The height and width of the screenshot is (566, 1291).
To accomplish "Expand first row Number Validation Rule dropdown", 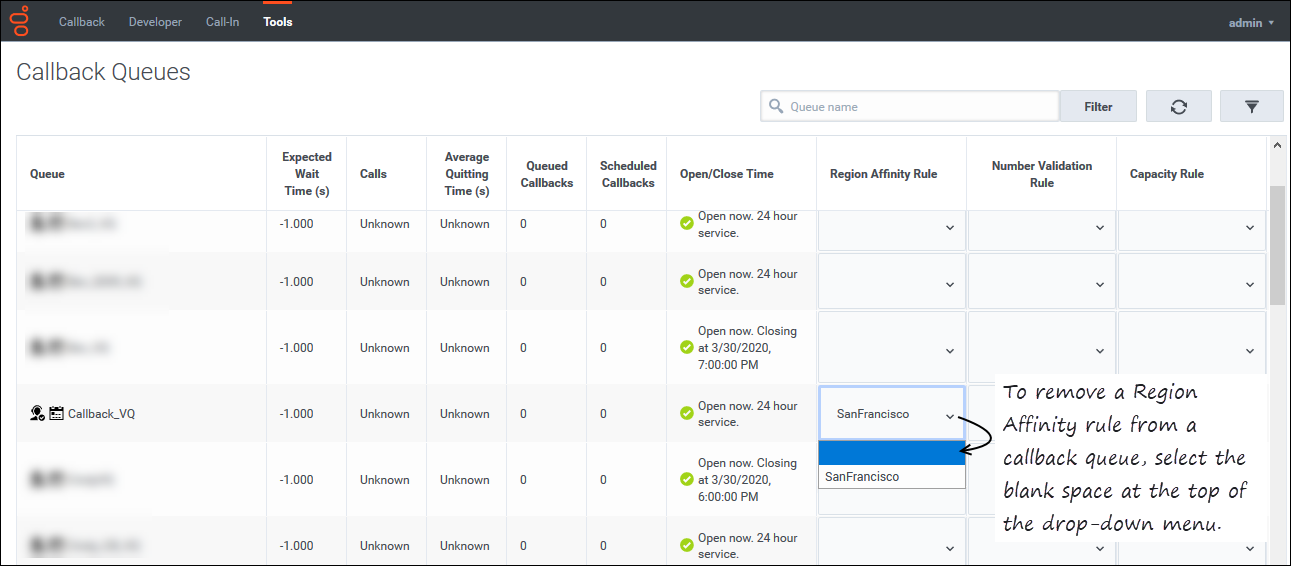I will pos(1041,228).
